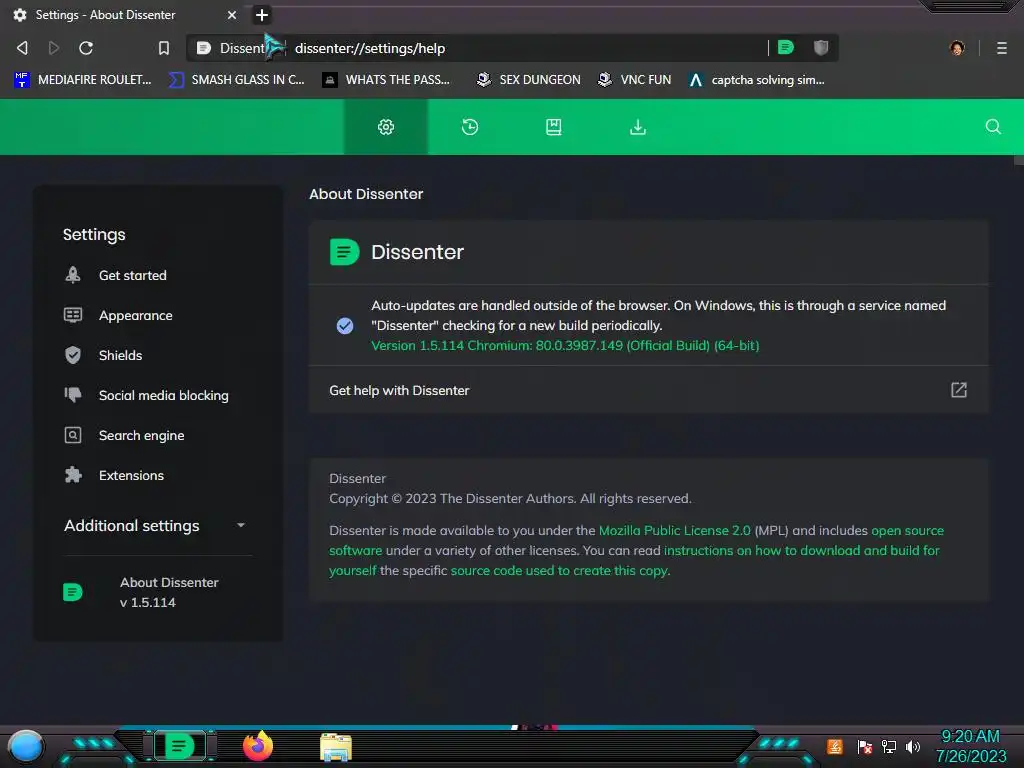Open the VNC FUN bookmark

(635, 80)
